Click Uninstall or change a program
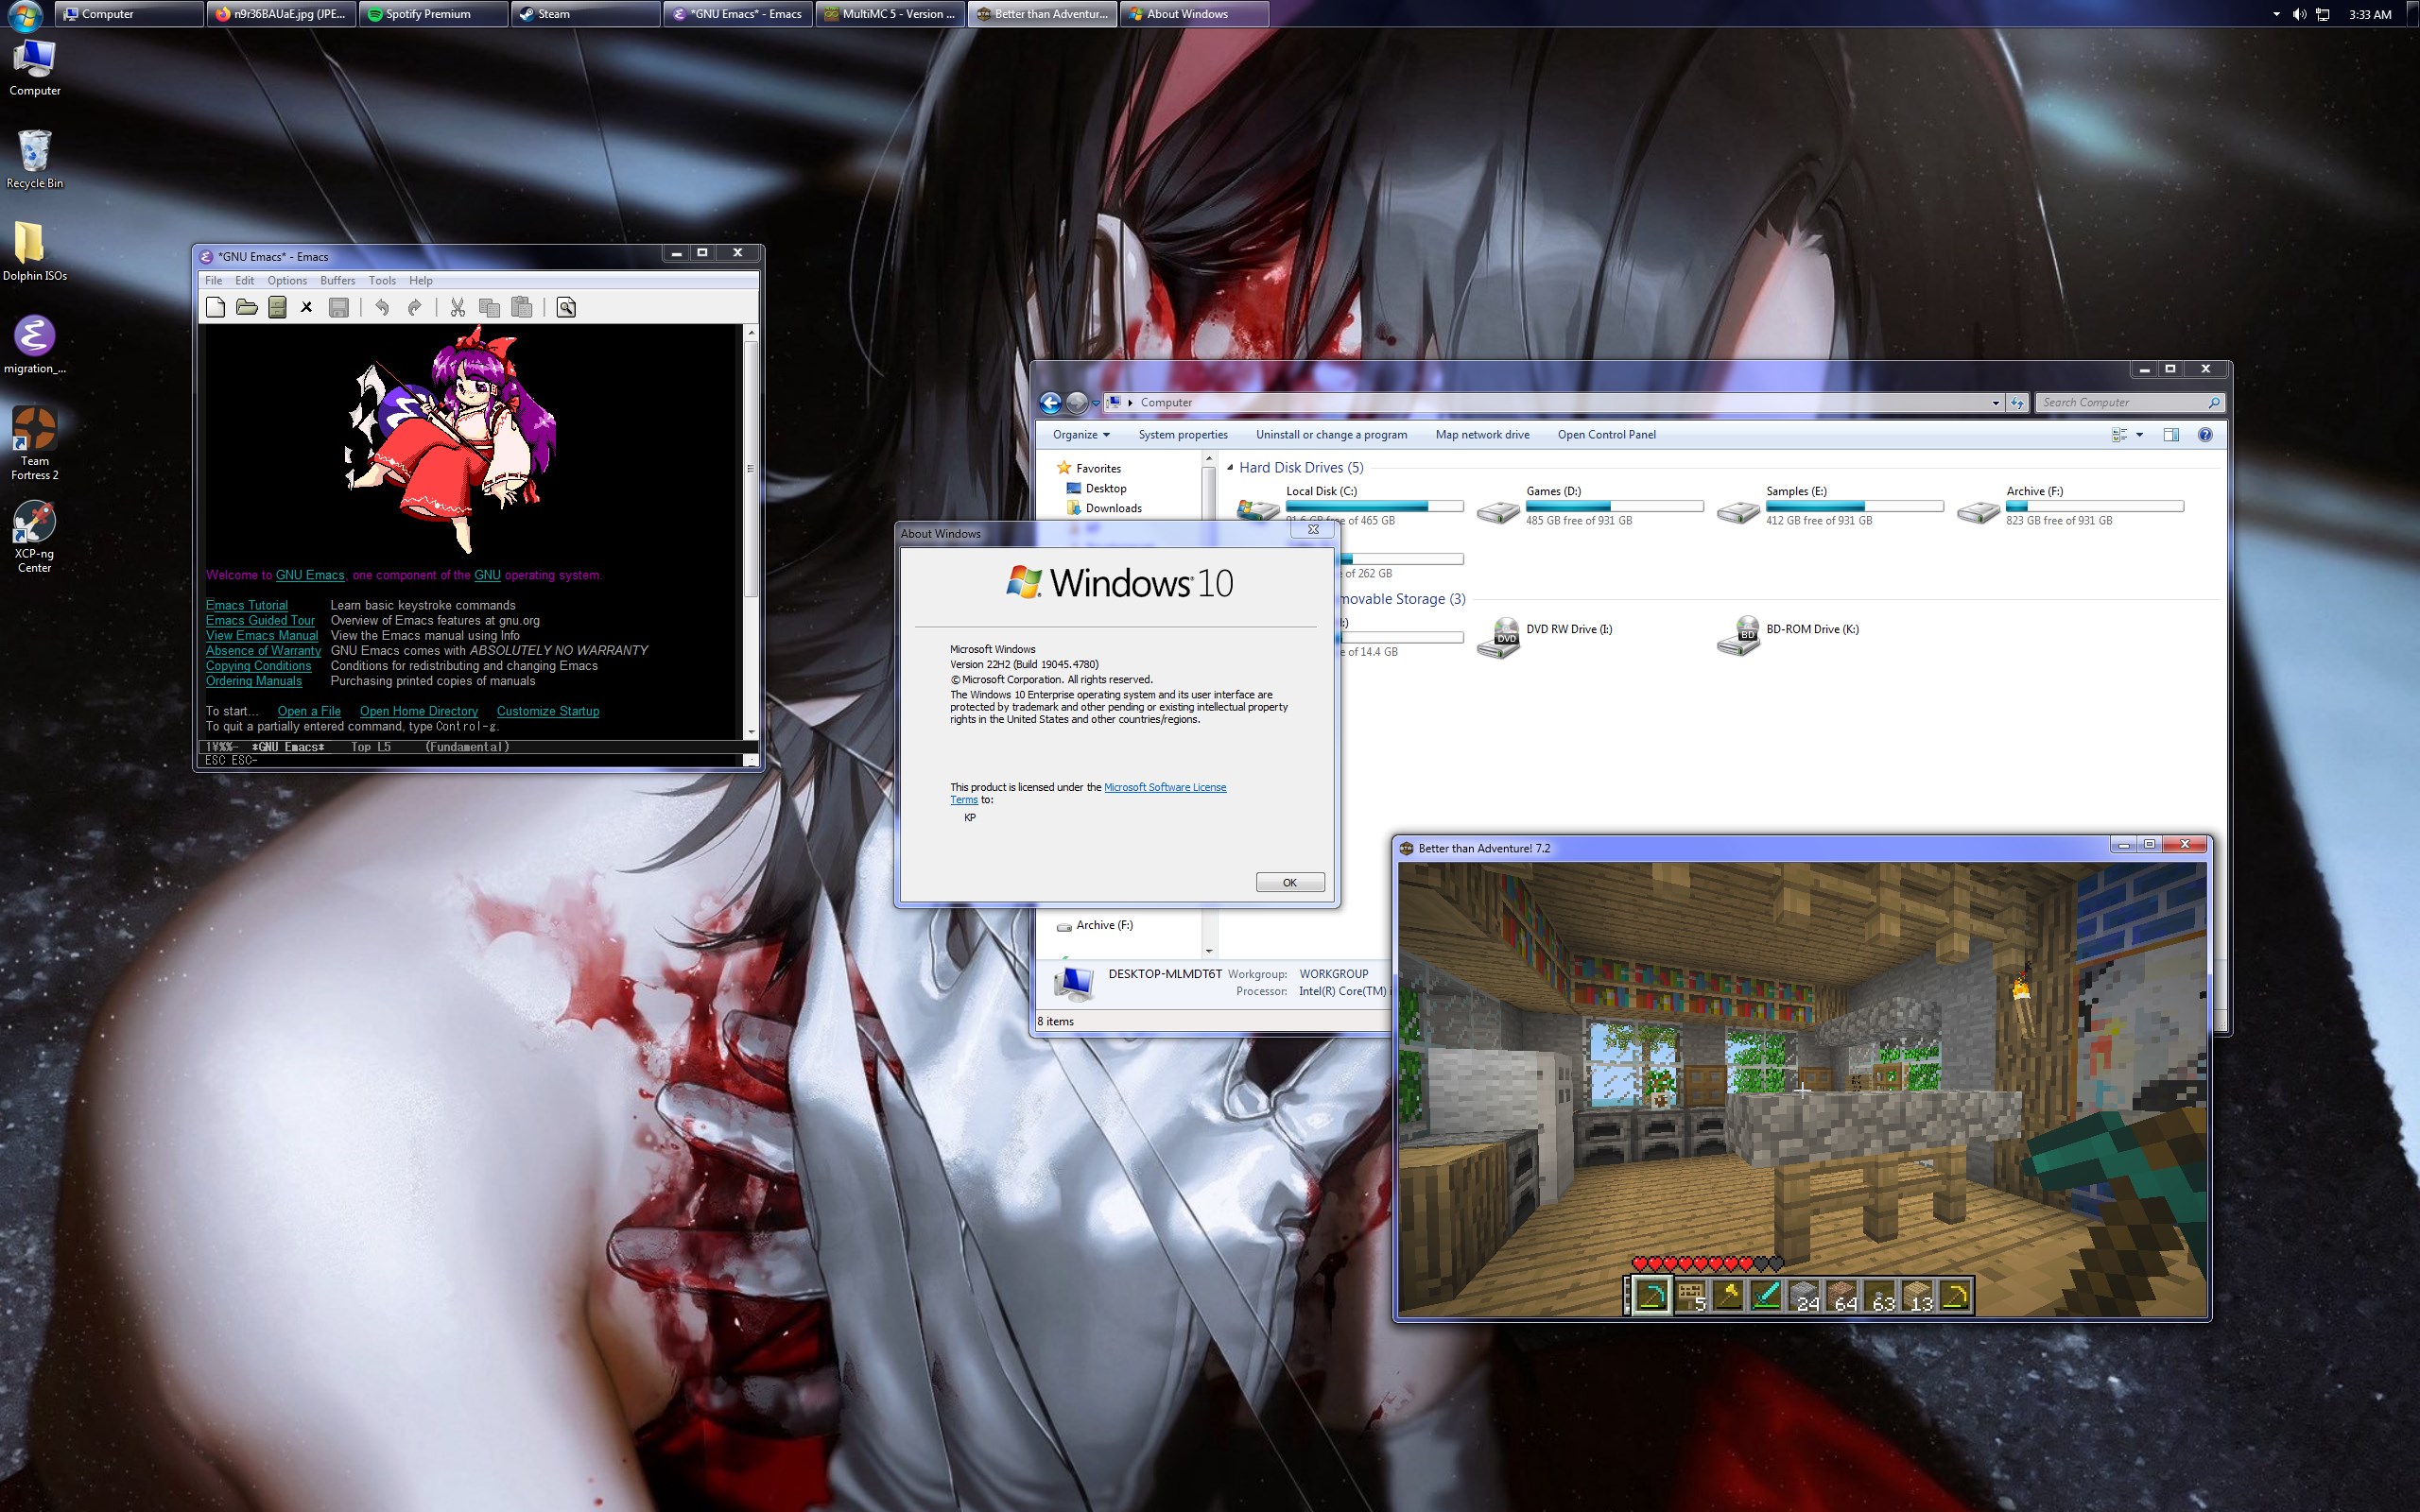Image resolution: width=2420 pixels, height=1512 pixels. [x=1331, y=434]
